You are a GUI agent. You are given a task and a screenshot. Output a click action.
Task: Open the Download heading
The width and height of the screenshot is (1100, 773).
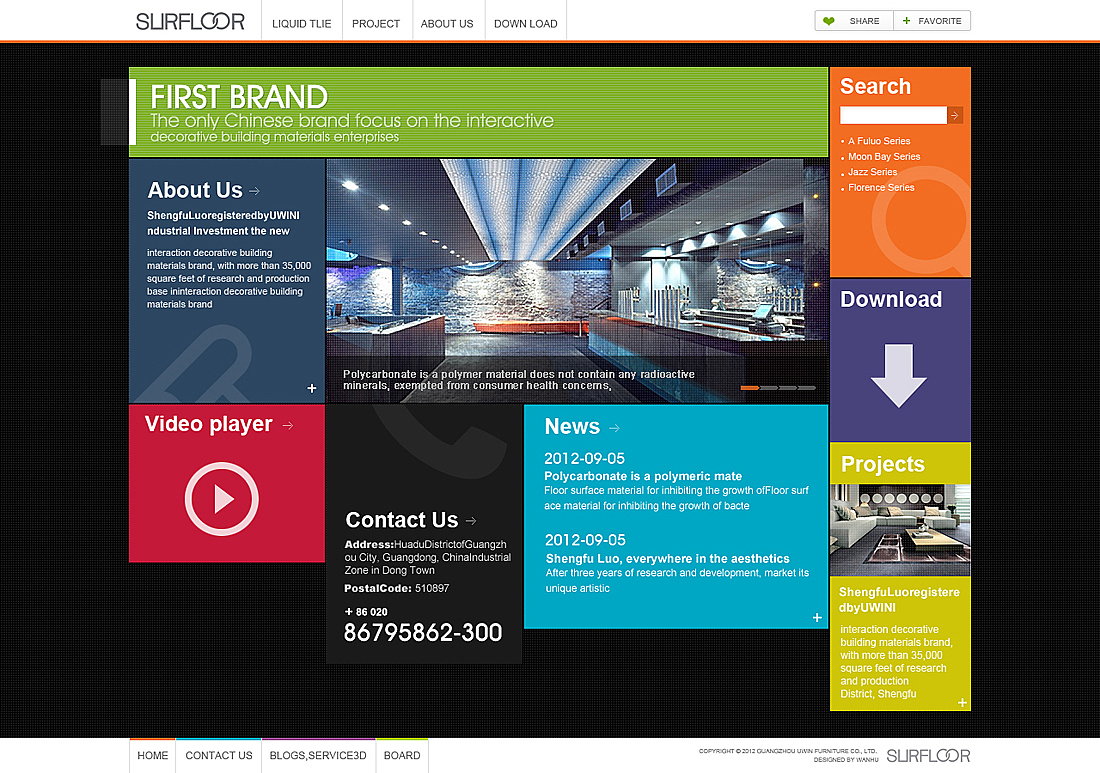[891, 300]
